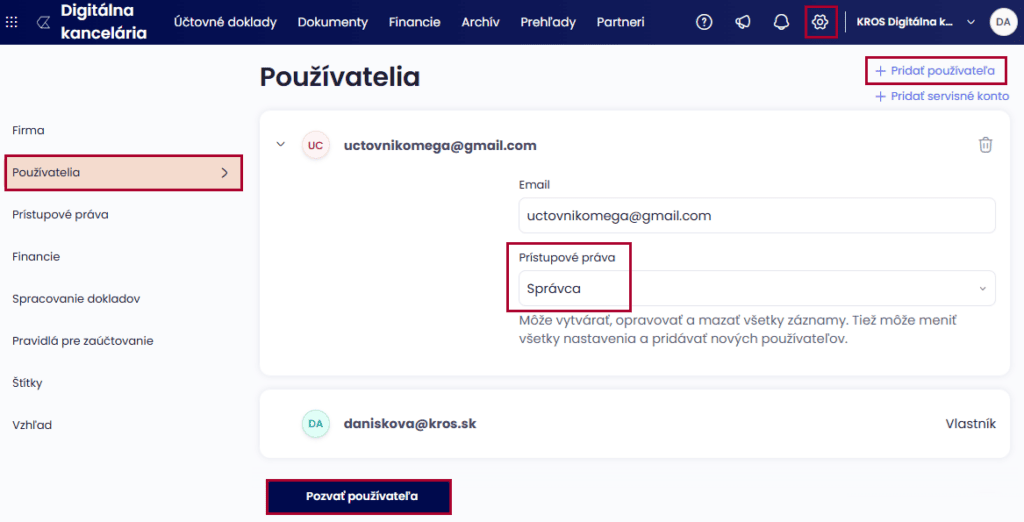
Task: Open the app launcher grid icon
Action: [12, 22]
